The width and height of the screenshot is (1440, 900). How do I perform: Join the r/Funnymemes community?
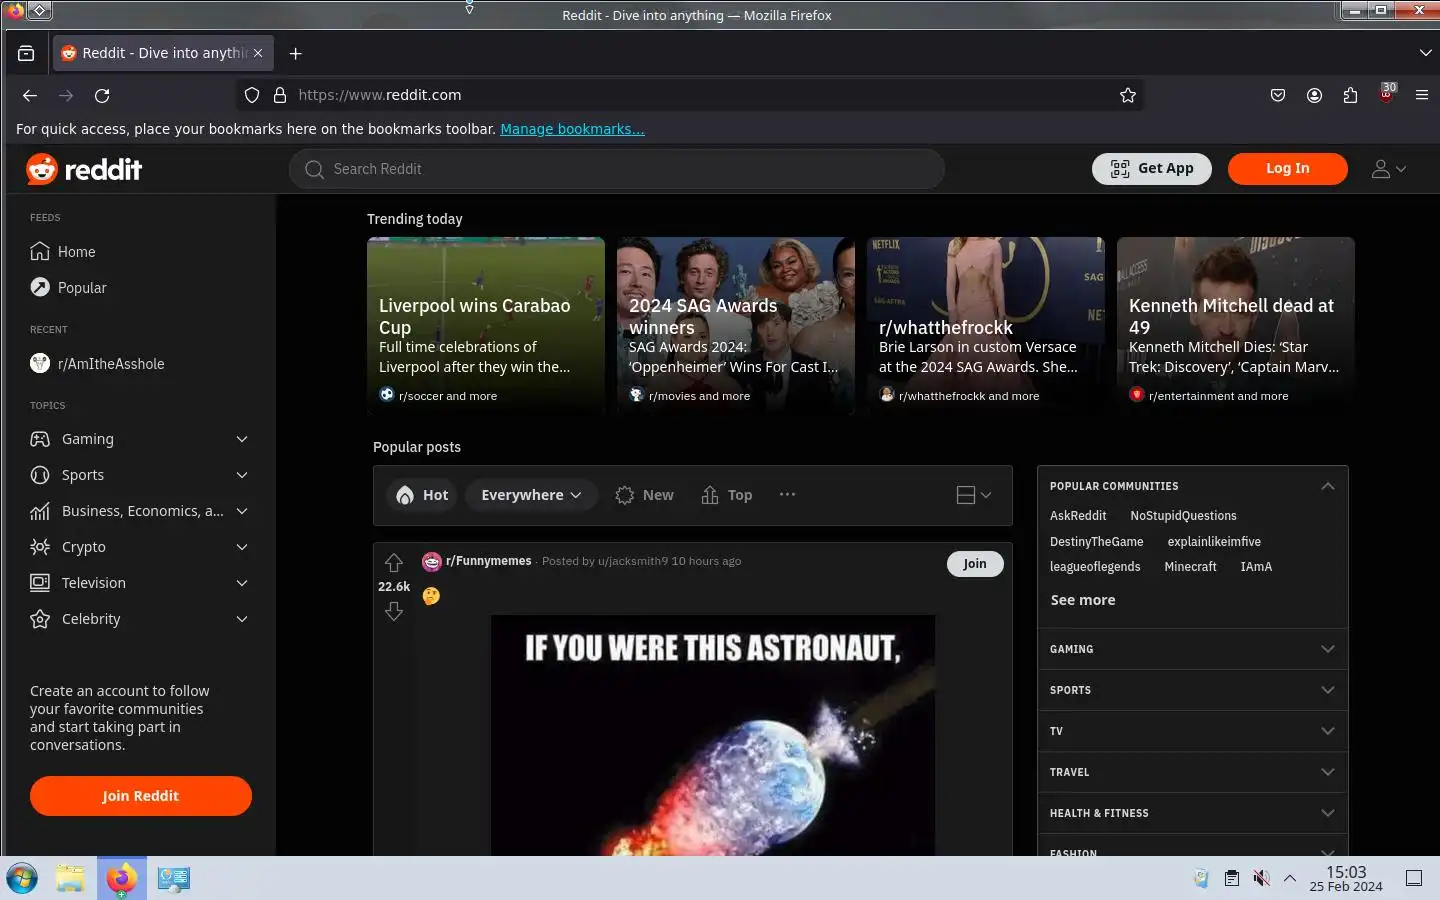pos(975,564)
